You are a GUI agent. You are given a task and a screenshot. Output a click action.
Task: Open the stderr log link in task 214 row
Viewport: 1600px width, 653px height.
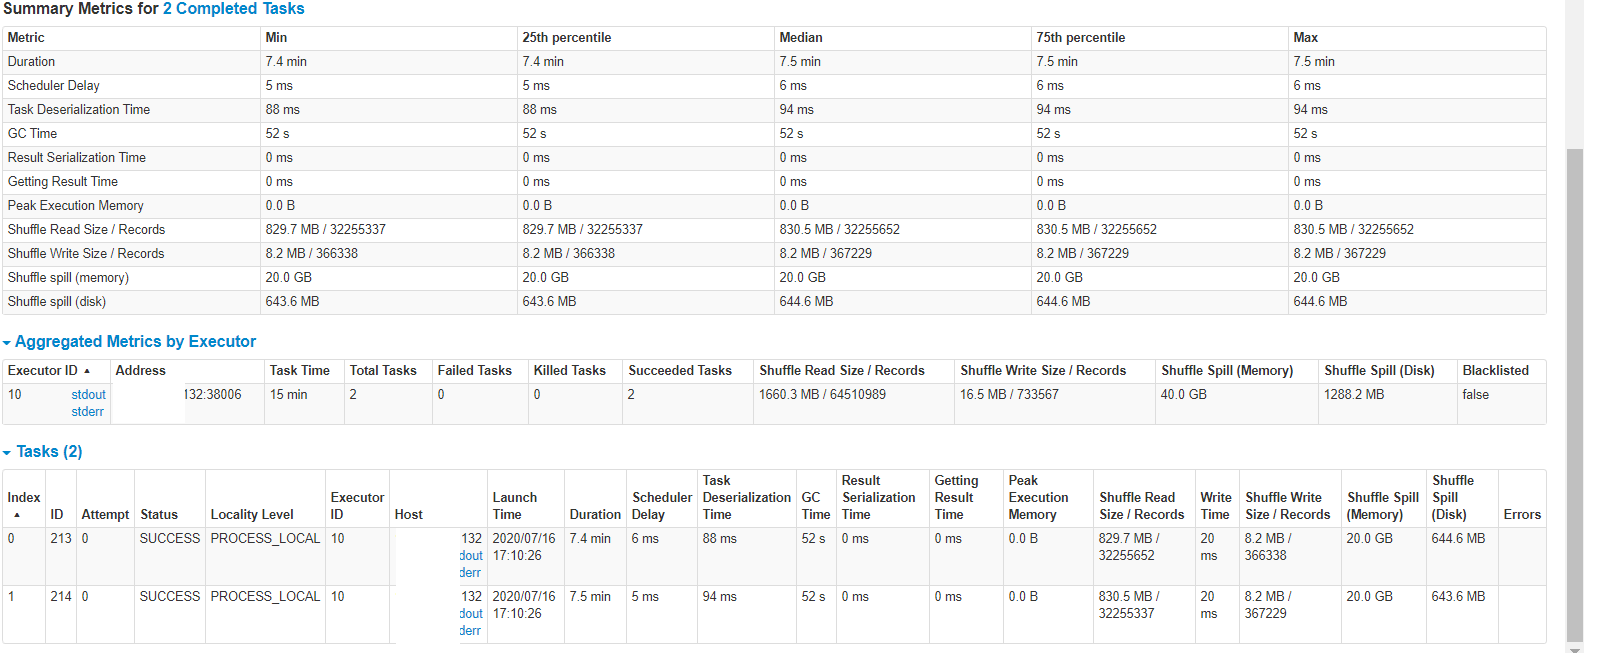[x=470, y=631]
